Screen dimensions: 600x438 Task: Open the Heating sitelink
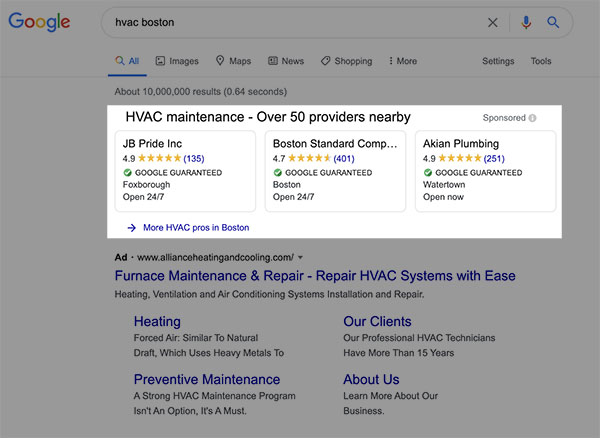tap(157, 321)
